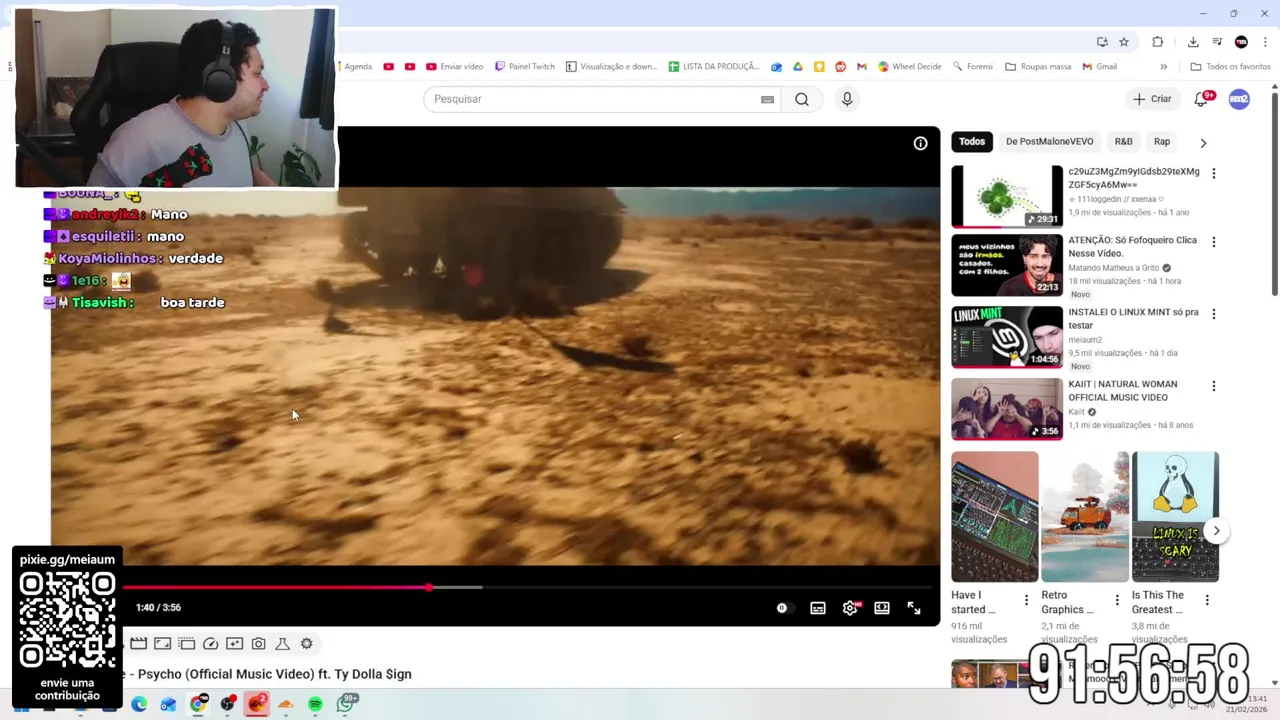Viewport: 1280px width, 720px height.
Task: Open options menu for the c29uZ3Mg video
Action: point(1214,174)
